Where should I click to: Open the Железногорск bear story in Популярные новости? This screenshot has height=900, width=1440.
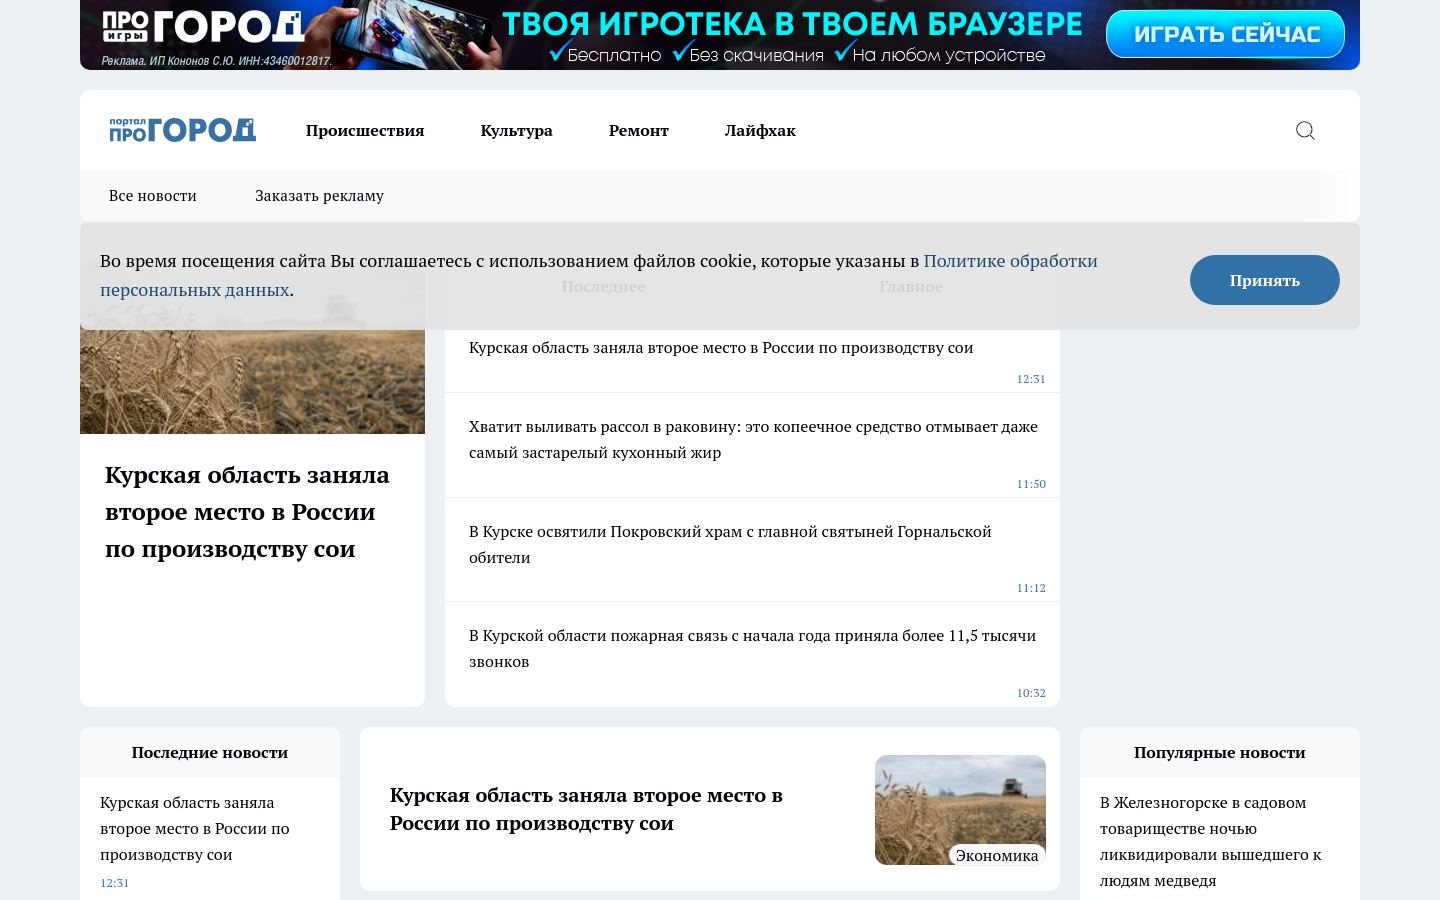coord(1211,841)
